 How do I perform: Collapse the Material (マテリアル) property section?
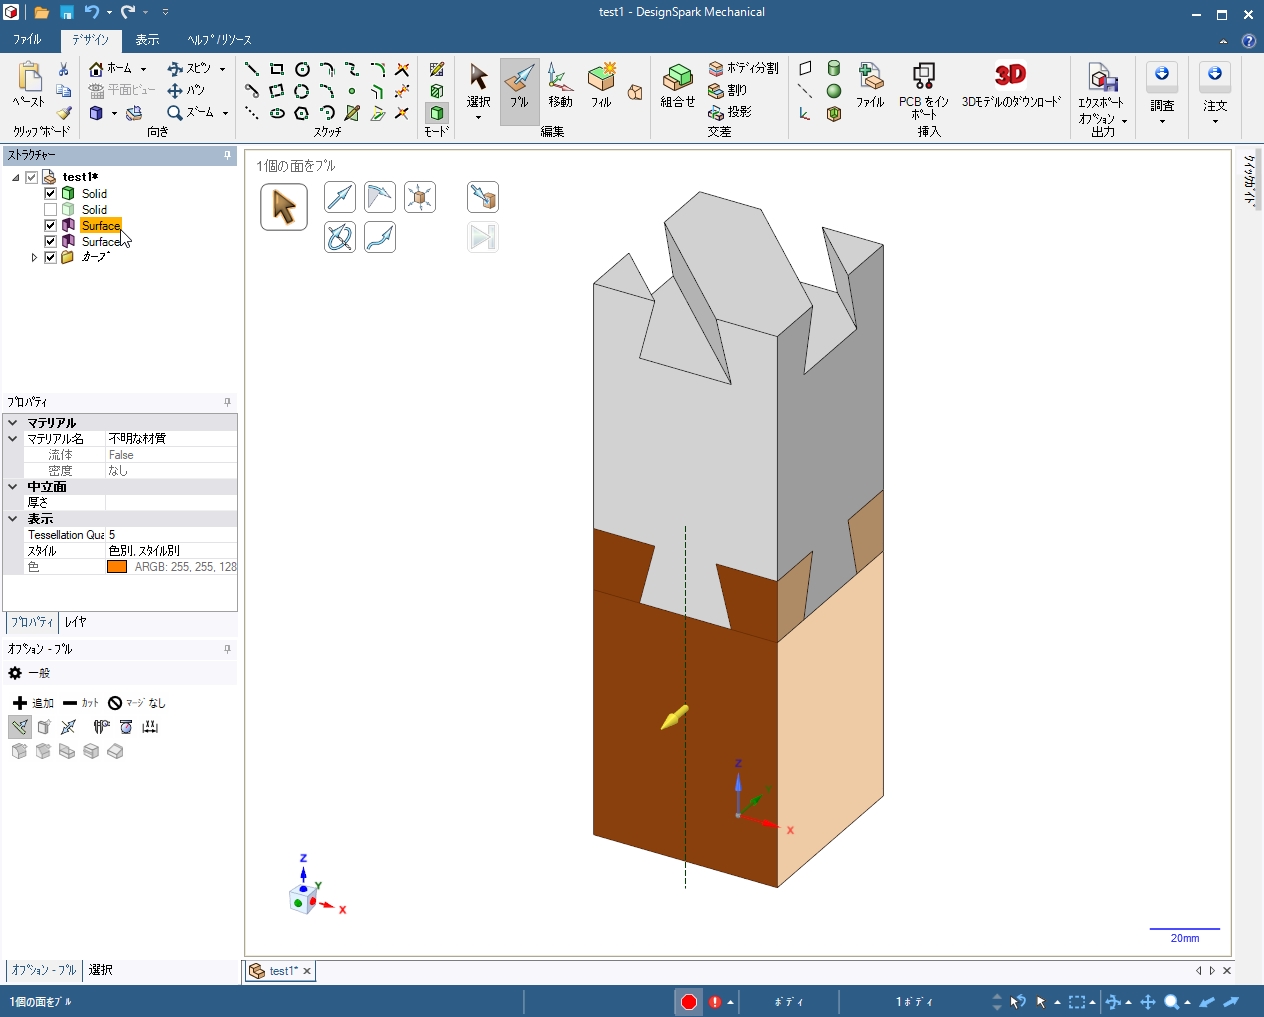(x=13, y=423)
